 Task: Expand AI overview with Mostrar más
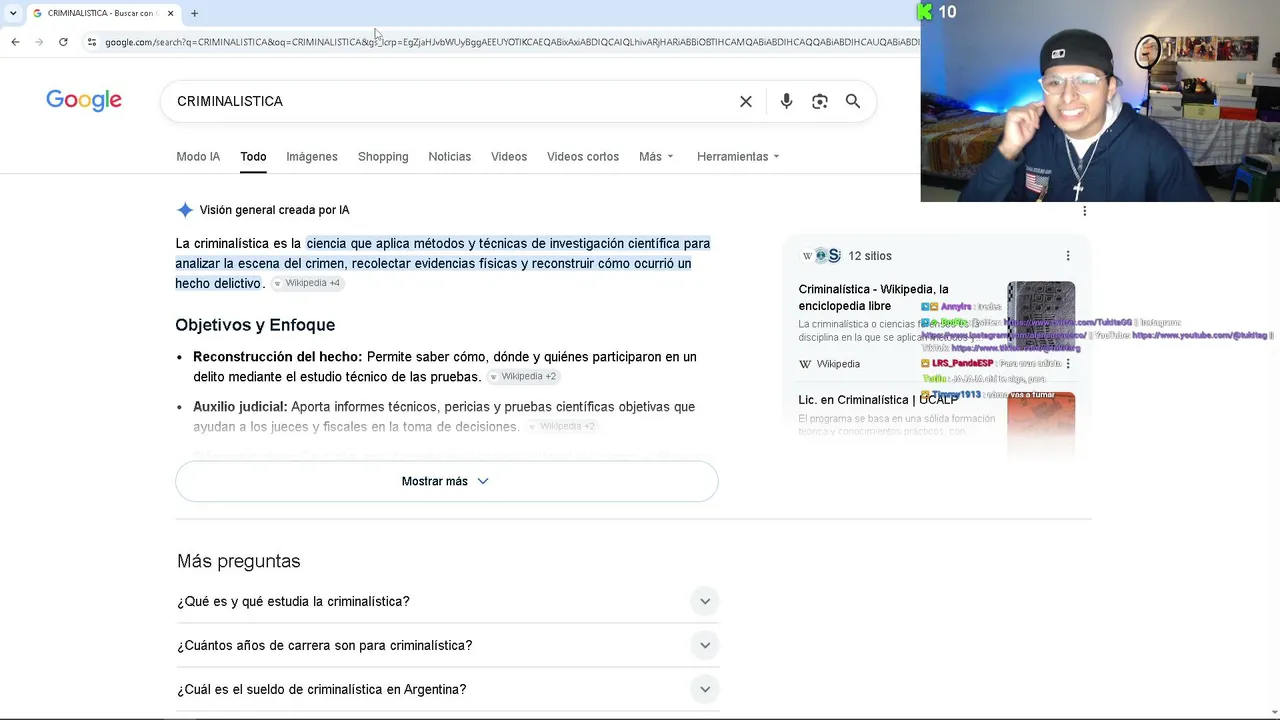[446, 481]
